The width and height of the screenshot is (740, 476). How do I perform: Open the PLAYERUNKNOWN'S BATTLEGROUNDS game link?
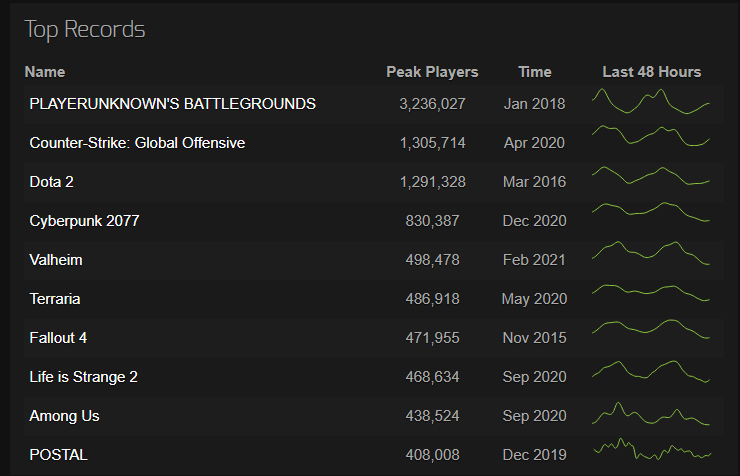click(x=172, y=104)
